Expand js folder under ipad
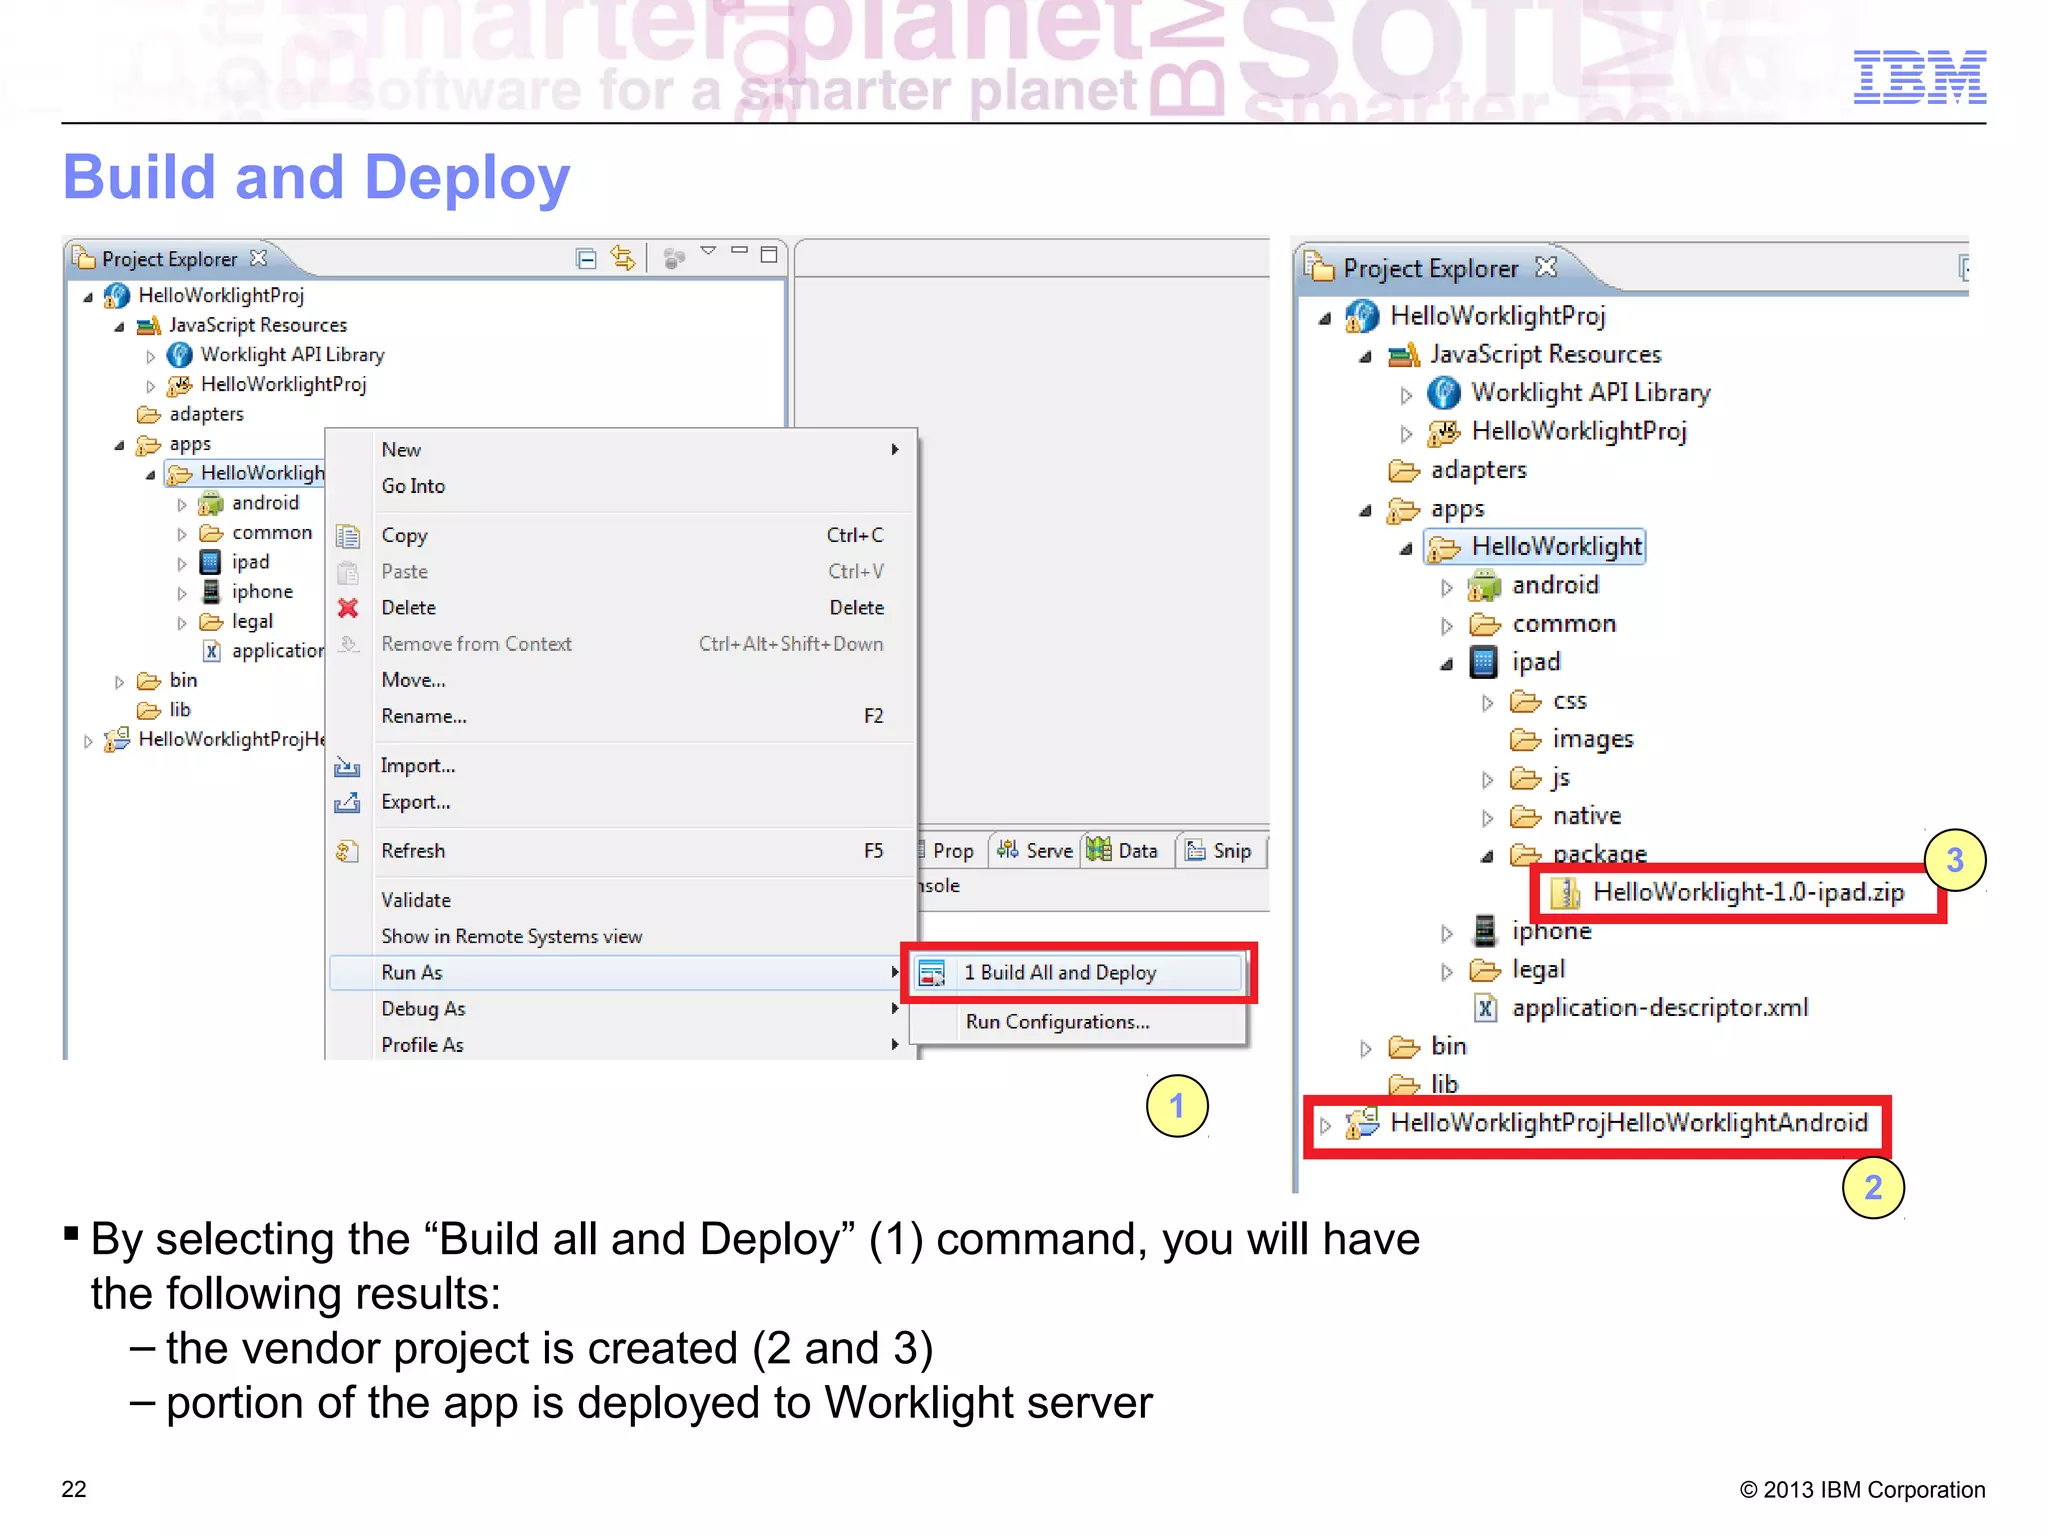 point(1487,781)
